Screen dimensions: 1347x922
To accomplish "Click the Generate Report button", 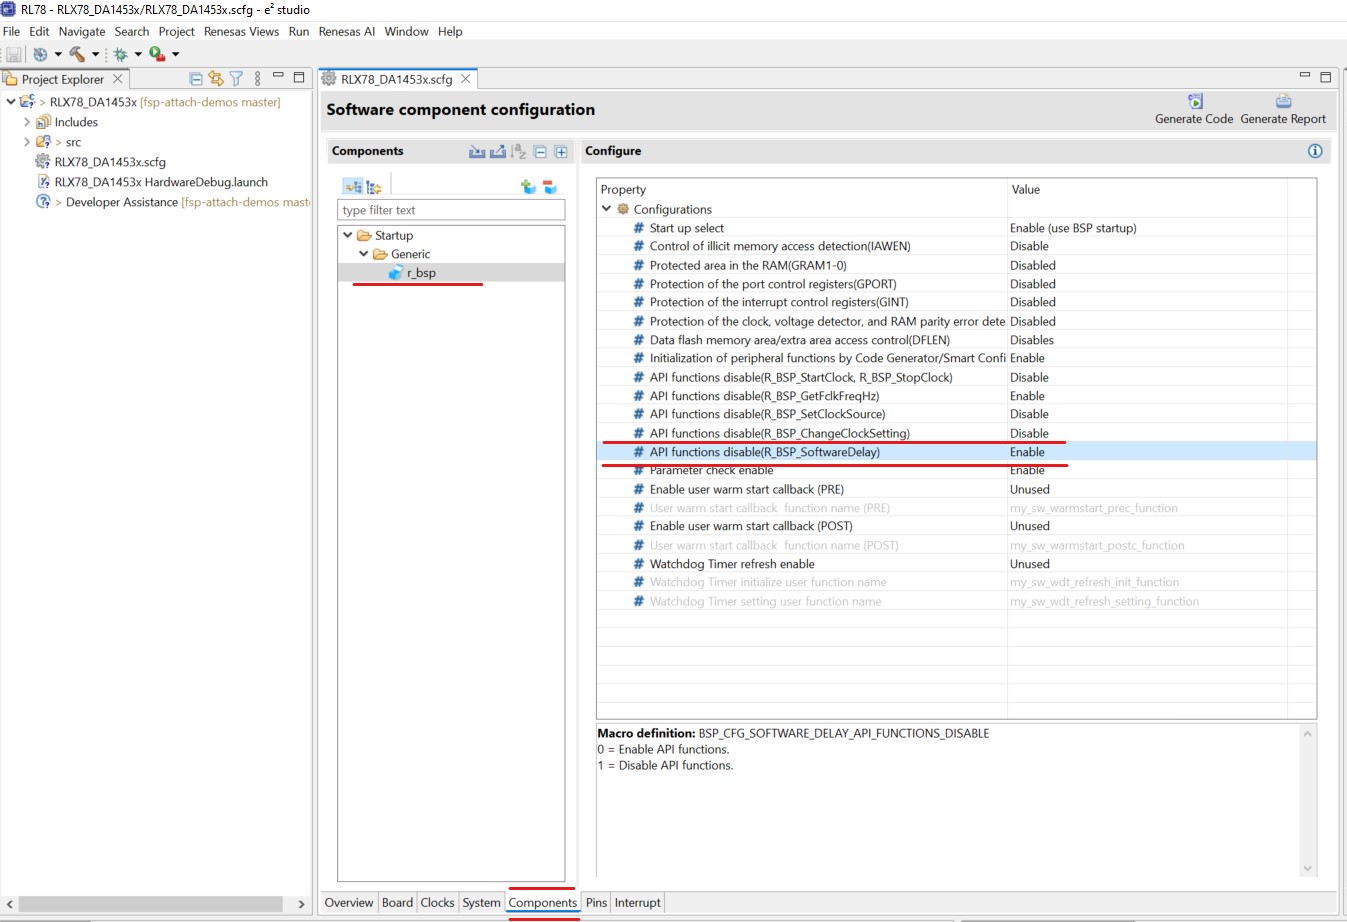I will point(1283,110).
